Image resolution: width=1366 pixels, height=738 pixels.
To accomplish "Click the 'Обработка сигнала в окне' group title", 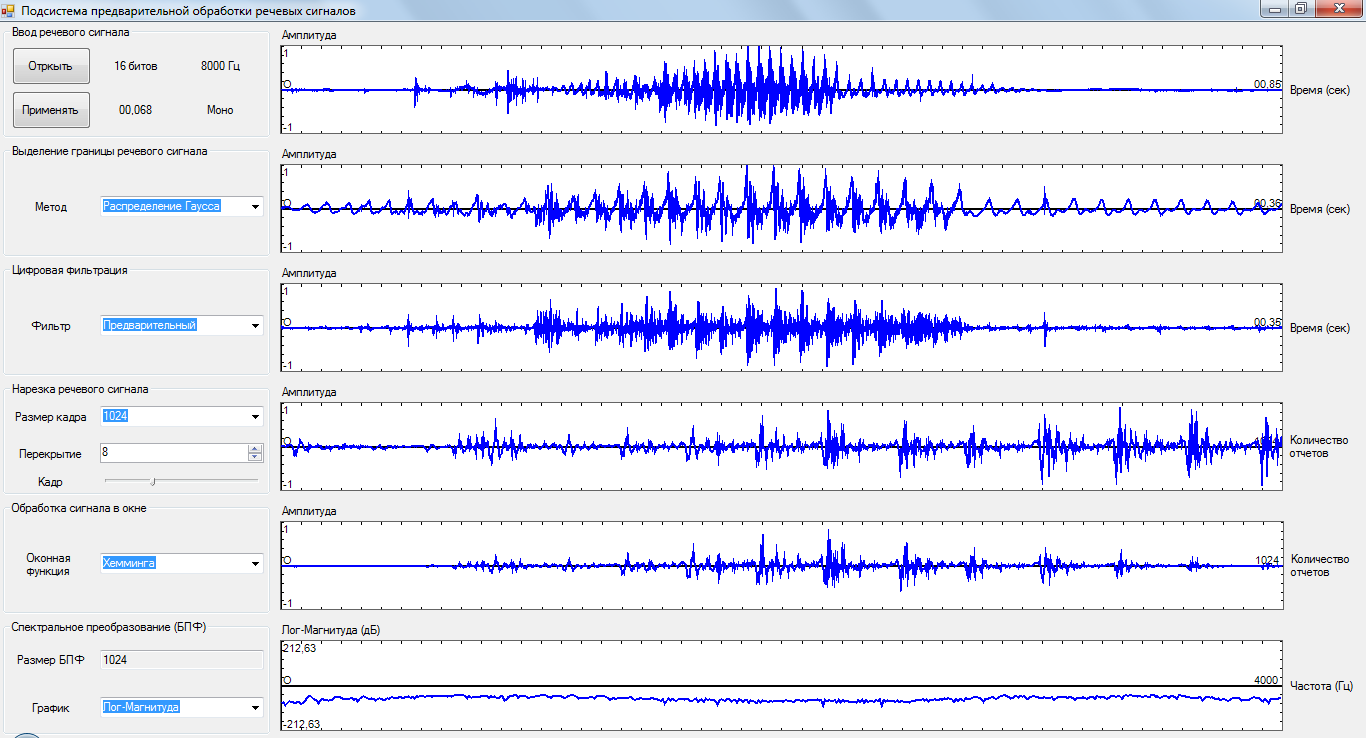I will point(79,508).
